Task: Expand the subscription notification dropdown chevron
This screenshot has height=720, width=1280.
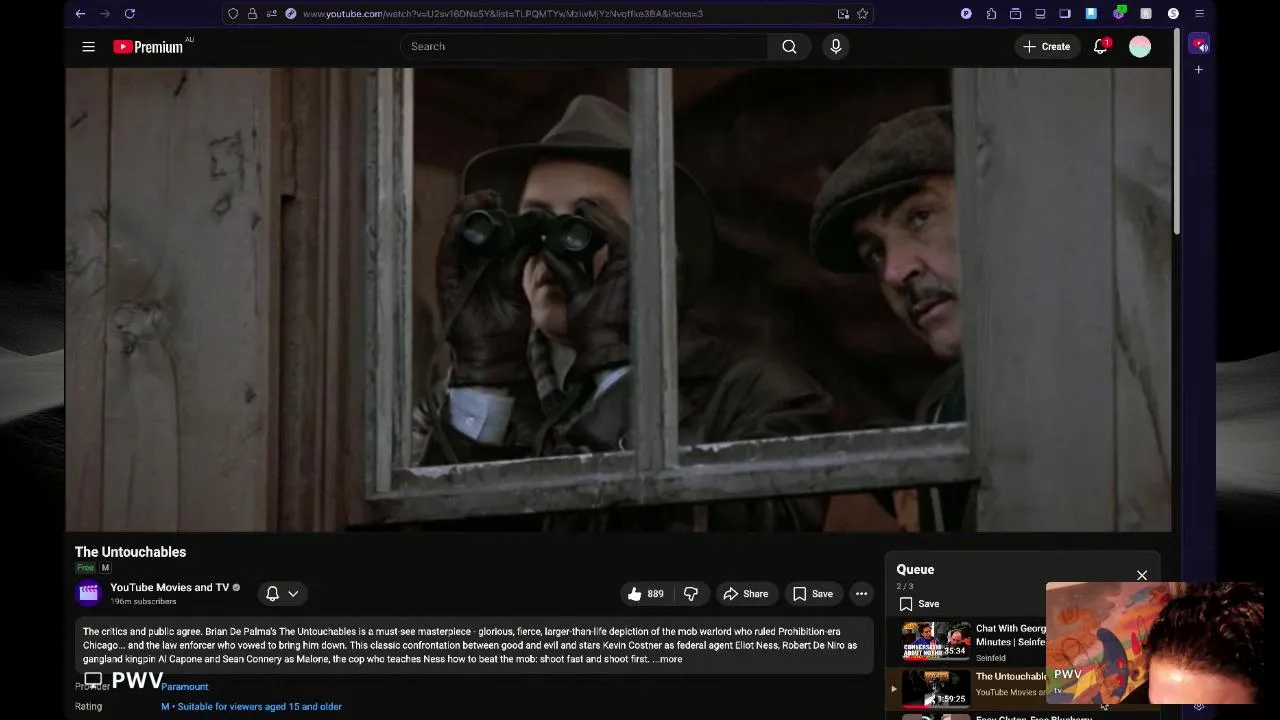Action: pos(293,594)
